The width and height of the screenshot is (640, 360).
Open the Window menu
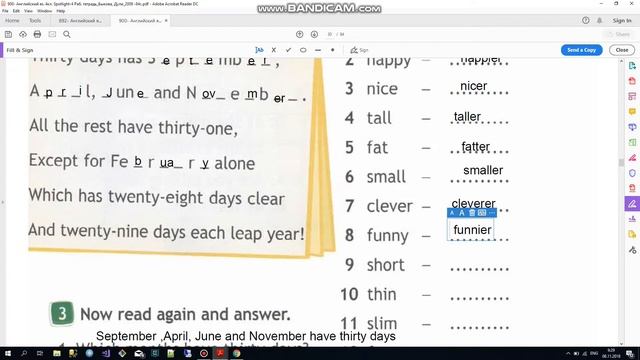[44, 11]
